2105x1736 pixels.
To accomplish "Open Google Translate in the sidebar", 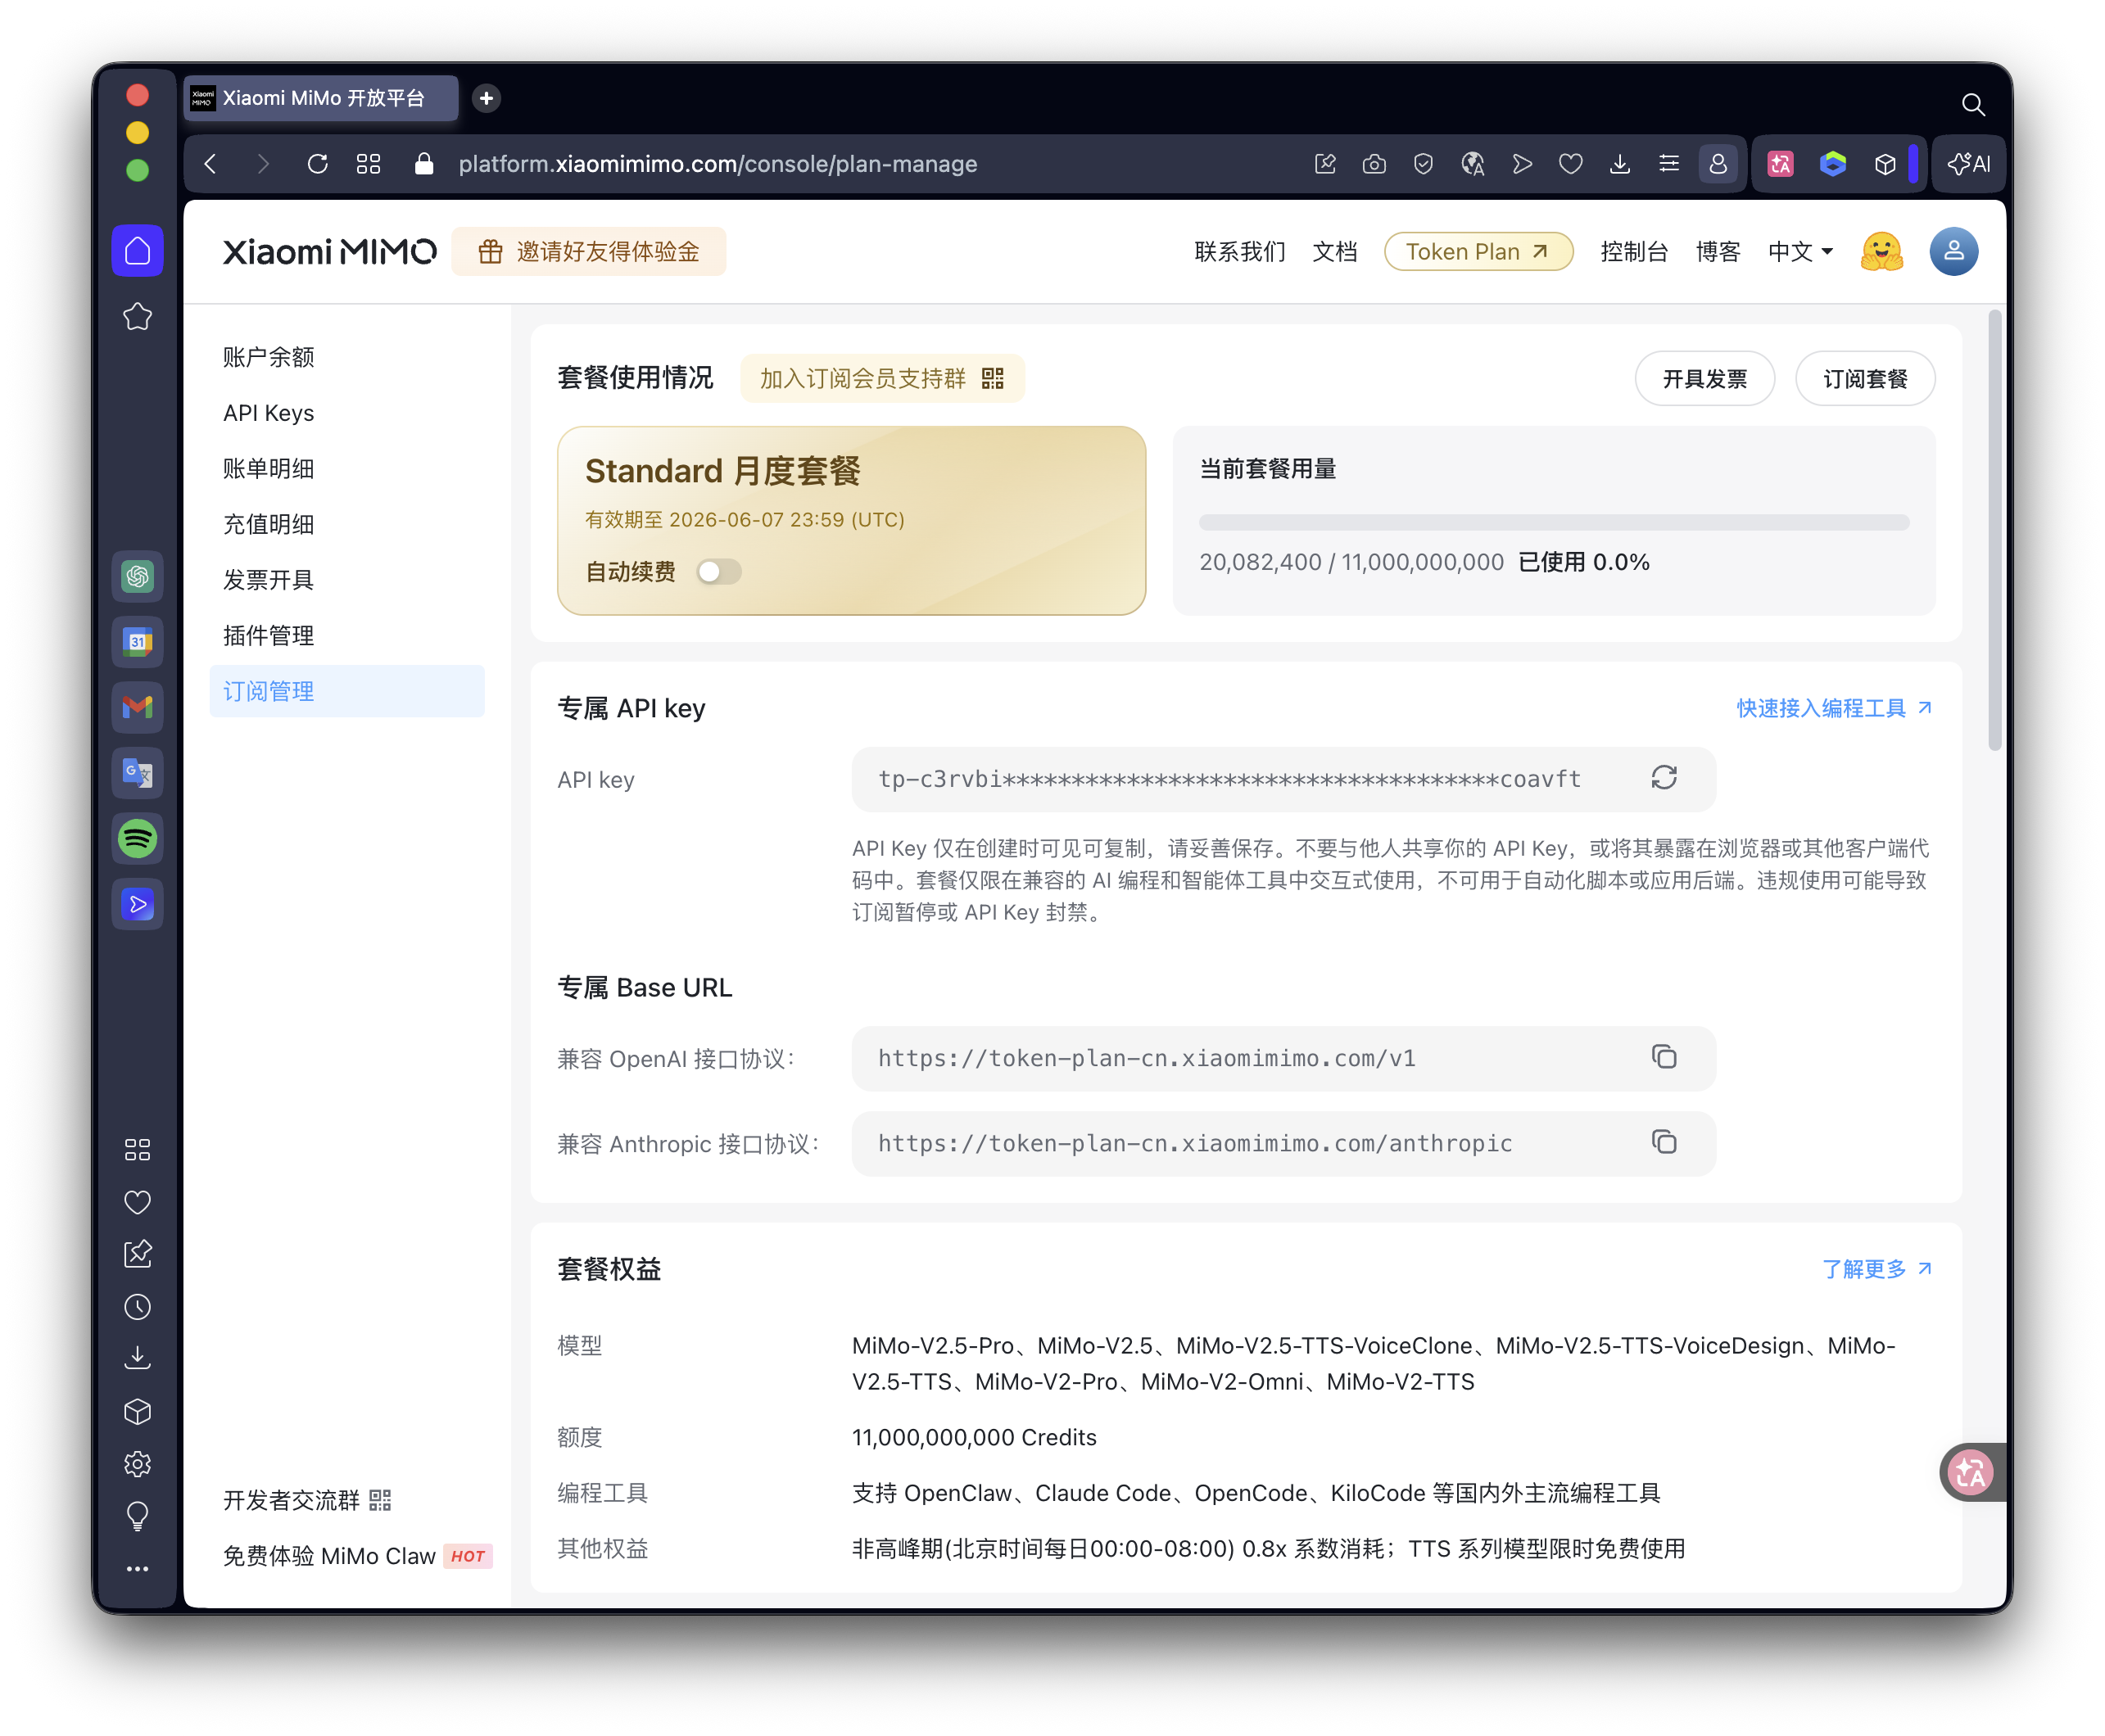I will point(137,772).
